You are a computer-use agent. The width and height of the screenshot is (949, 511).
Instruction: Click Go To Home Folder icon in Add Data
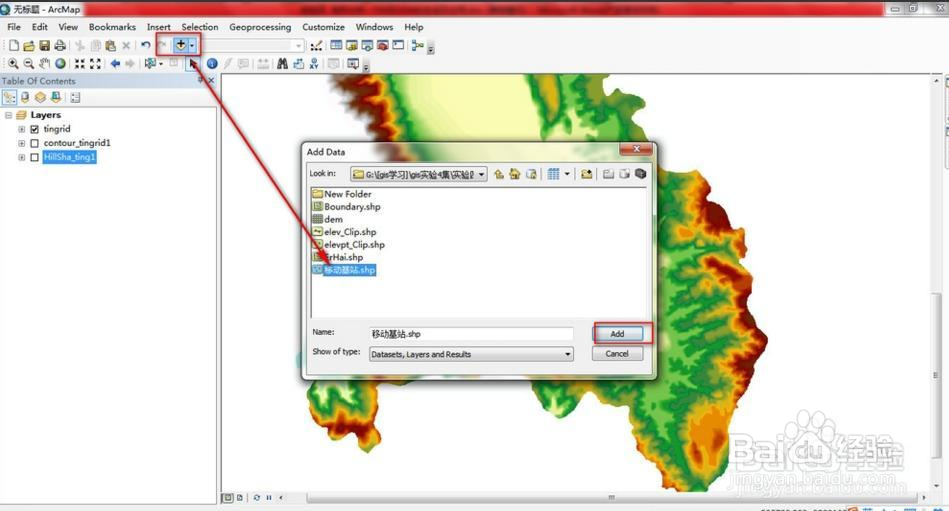(x=514, y=174)
